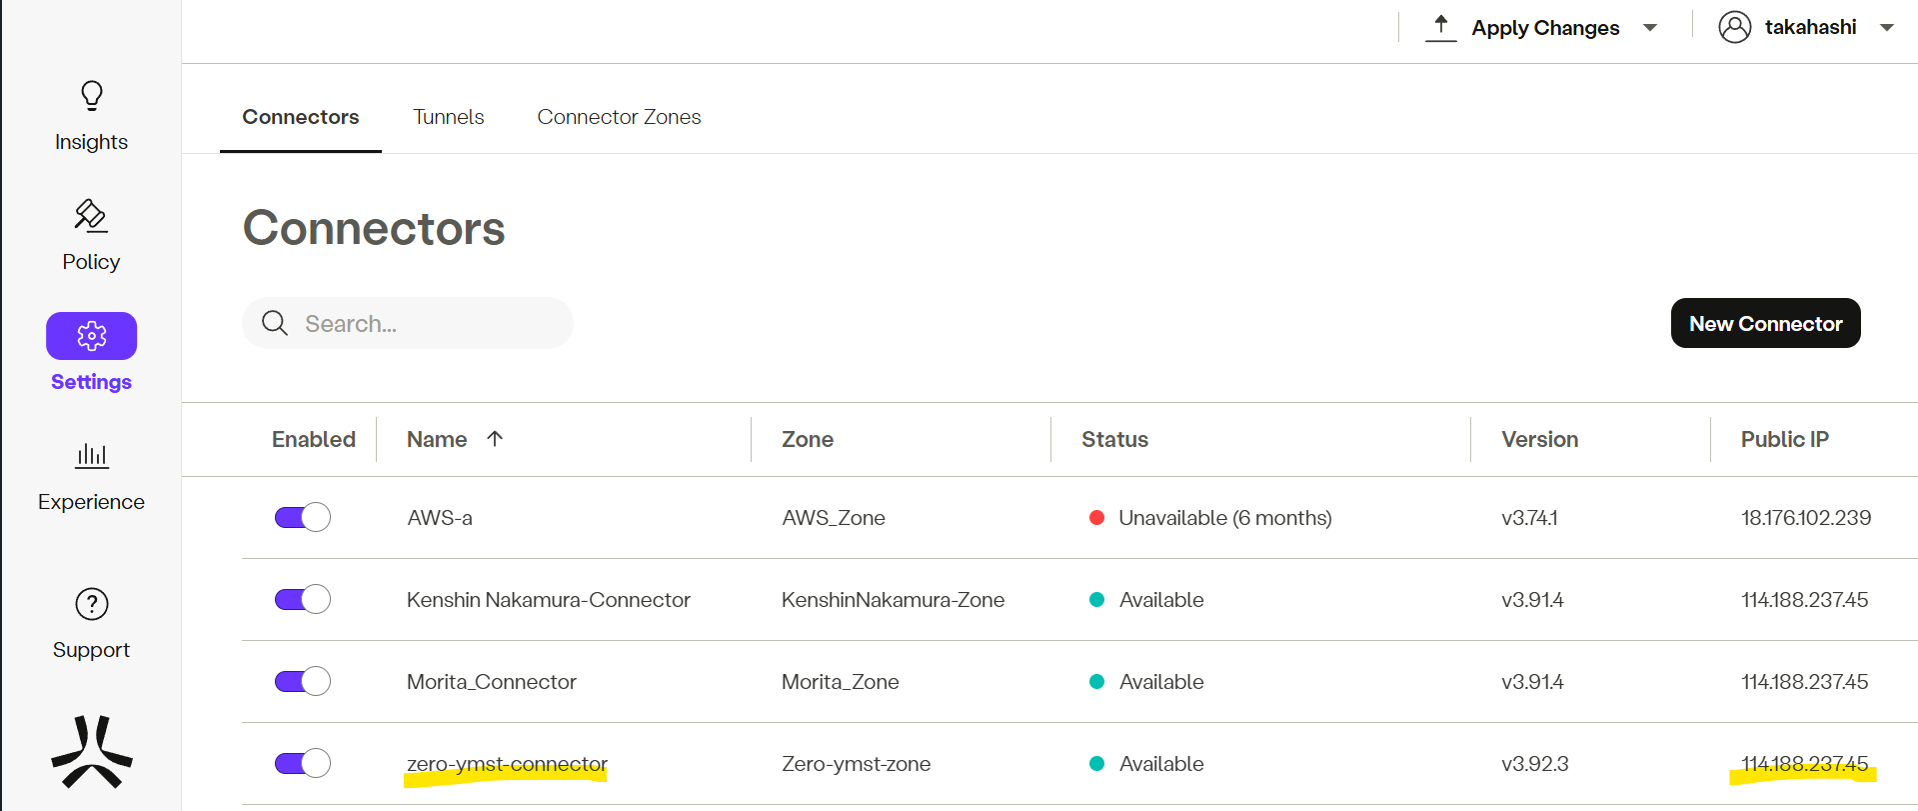Open the Experience bar chart icon
This screenshot has height=811, width=1918.
pos(91,456)
